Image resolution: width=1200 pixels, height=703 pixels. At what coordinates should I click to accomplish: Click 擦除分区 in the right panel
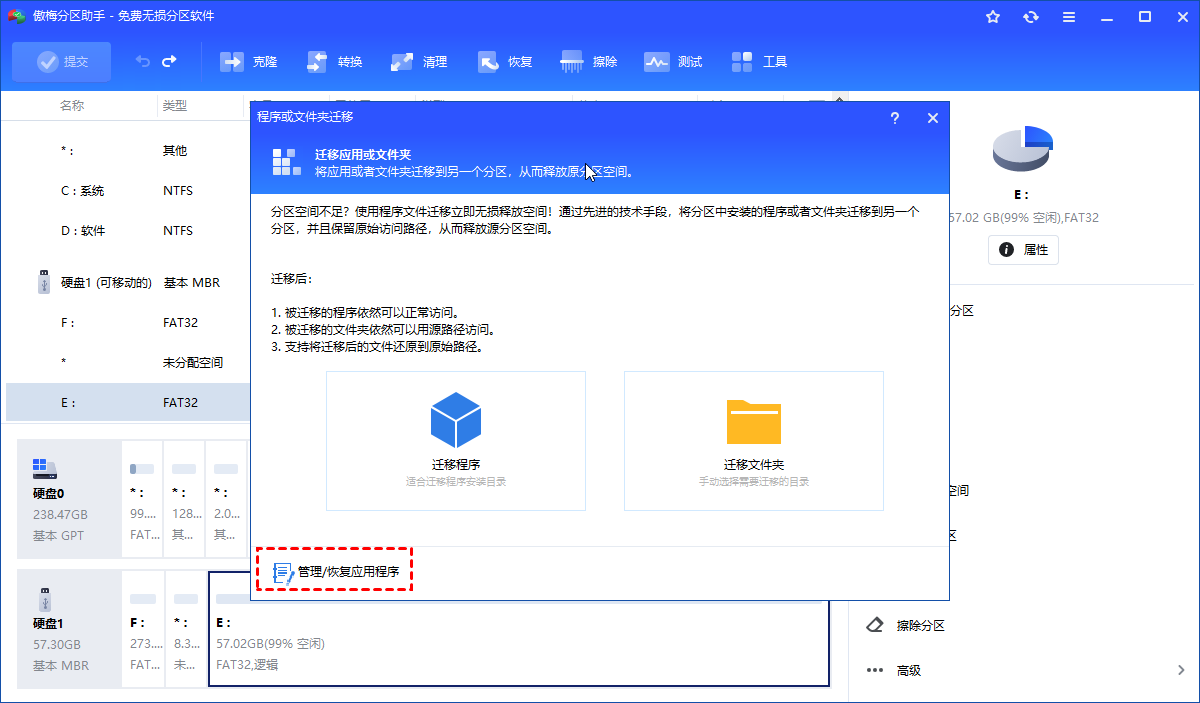[921, 626]
